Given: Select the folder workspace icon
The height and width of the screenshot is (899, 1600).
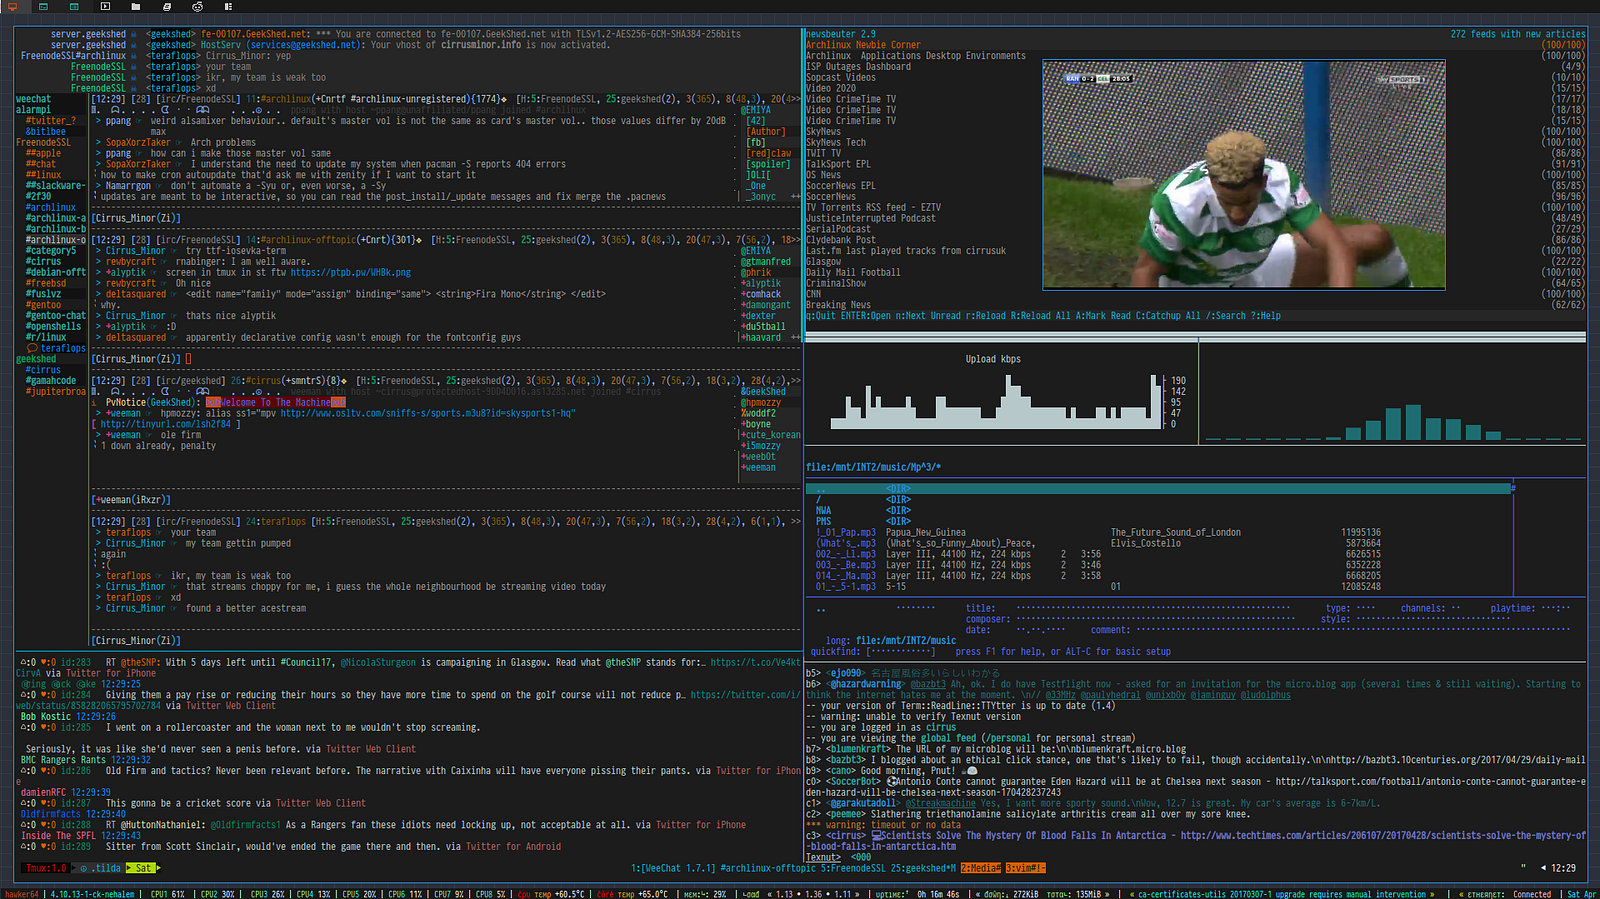Looking at the screenshot, I should point(135,6).
